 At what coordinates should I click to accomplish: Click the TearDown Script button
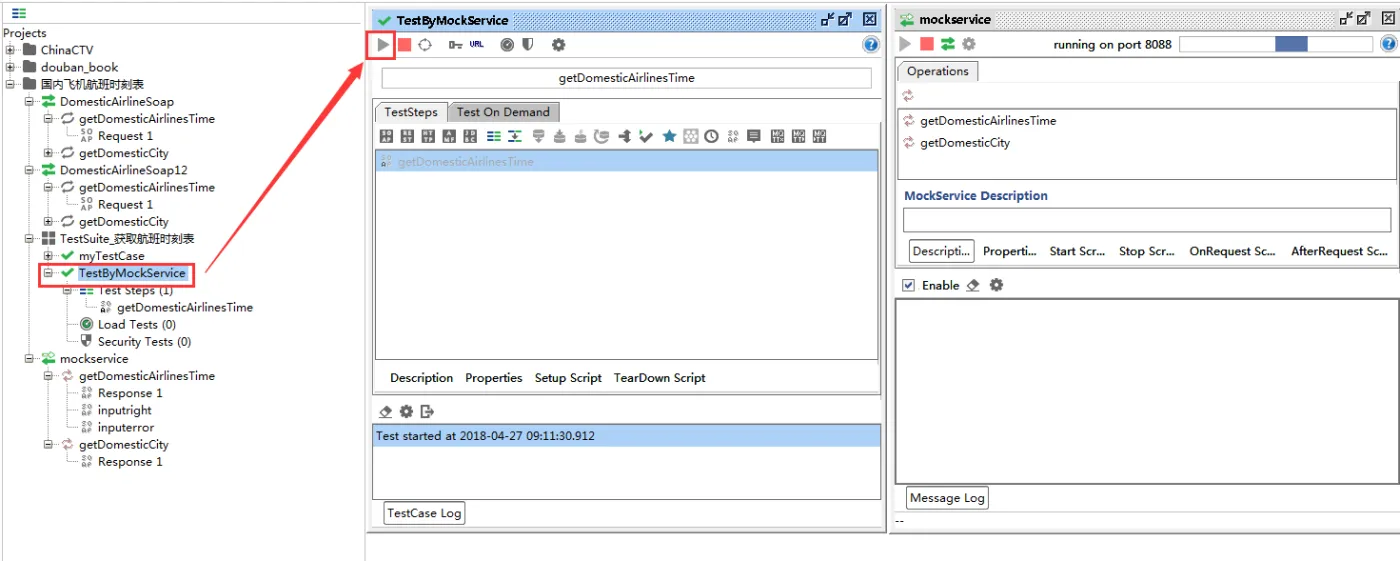coord(659,378)
